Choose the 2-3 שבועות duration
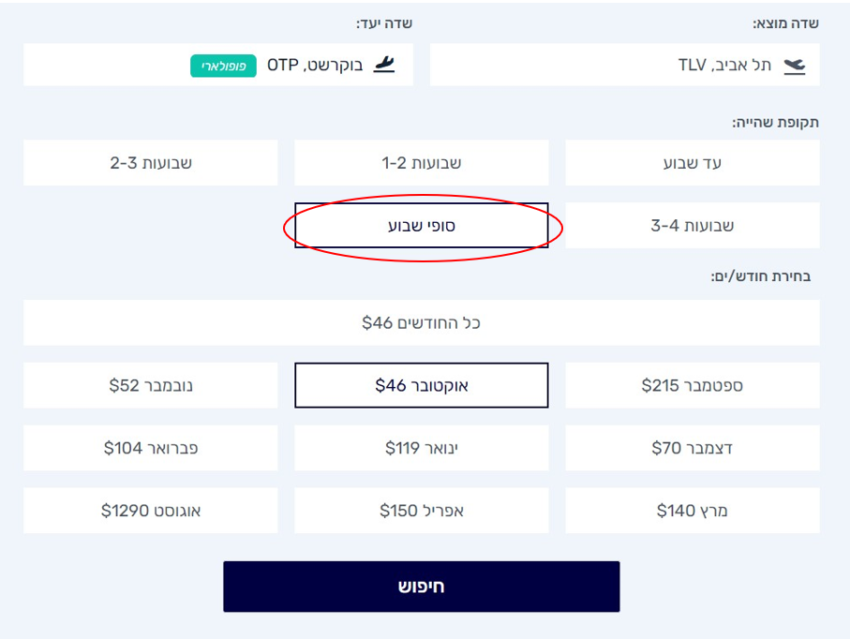 (150, 162)
